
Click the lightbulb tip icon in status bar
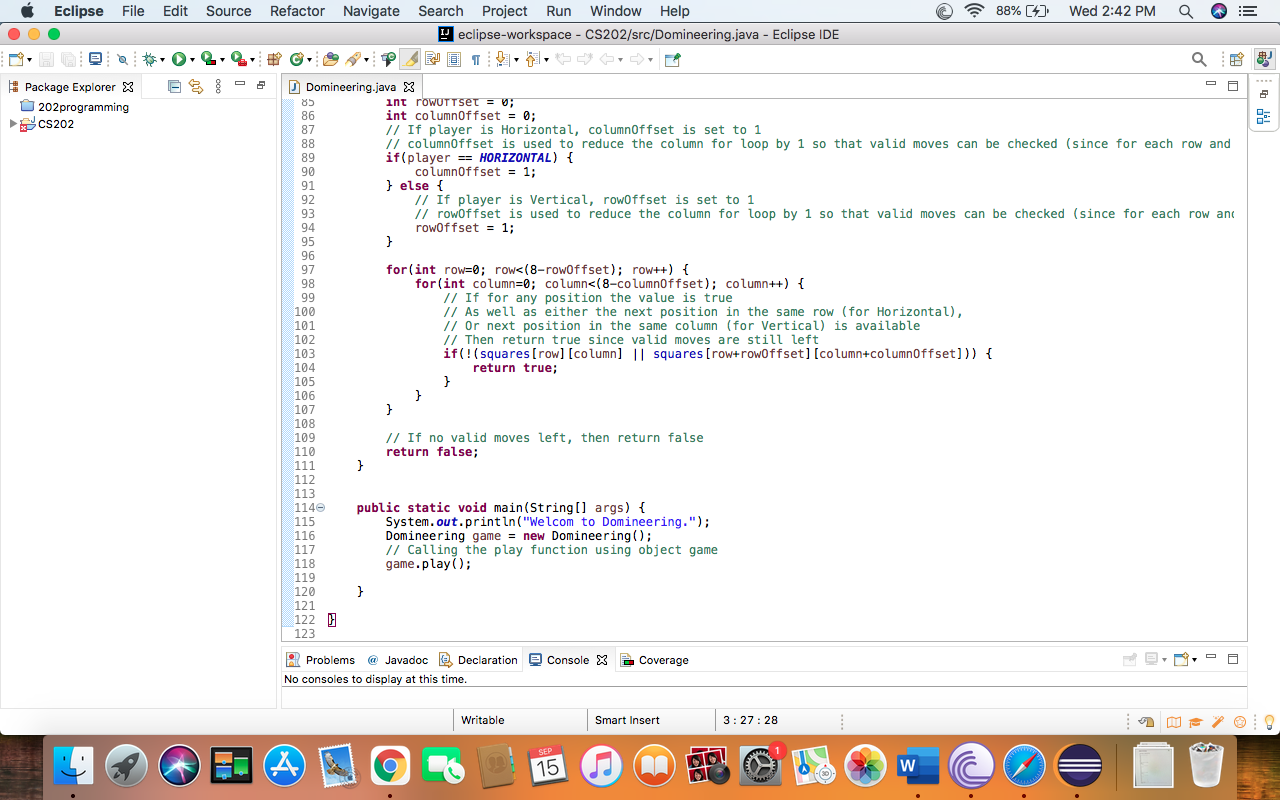(x=1270, y=722)
